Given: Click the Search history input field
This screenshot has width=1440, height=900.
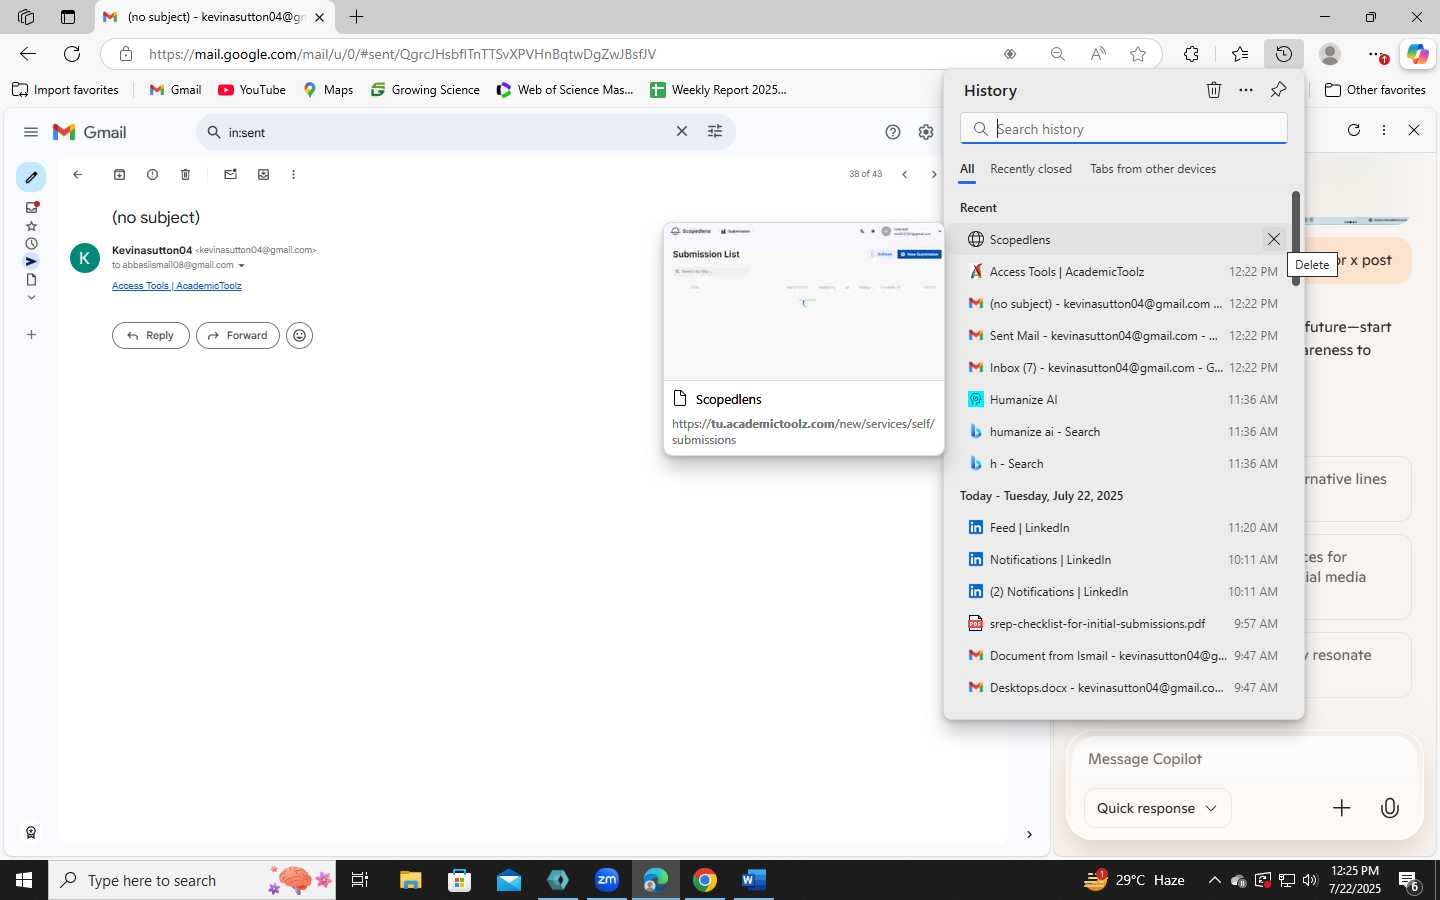Looking at the screenshot, I should 1124,129.
